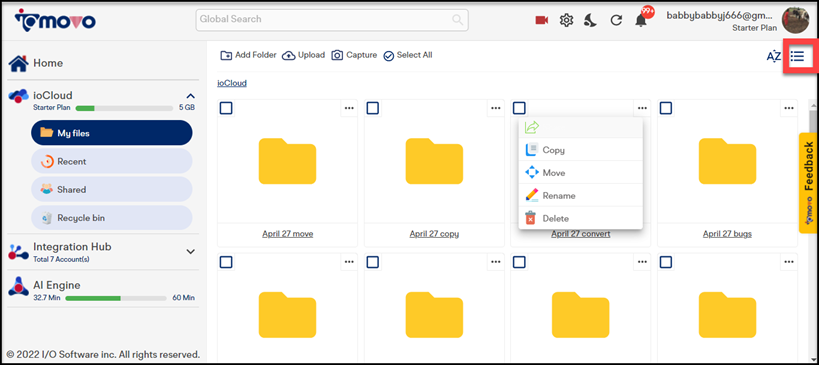This screenshot has height=365, width=819.
Task: Open Recycle bin in the sidebar
Action: 112,218
